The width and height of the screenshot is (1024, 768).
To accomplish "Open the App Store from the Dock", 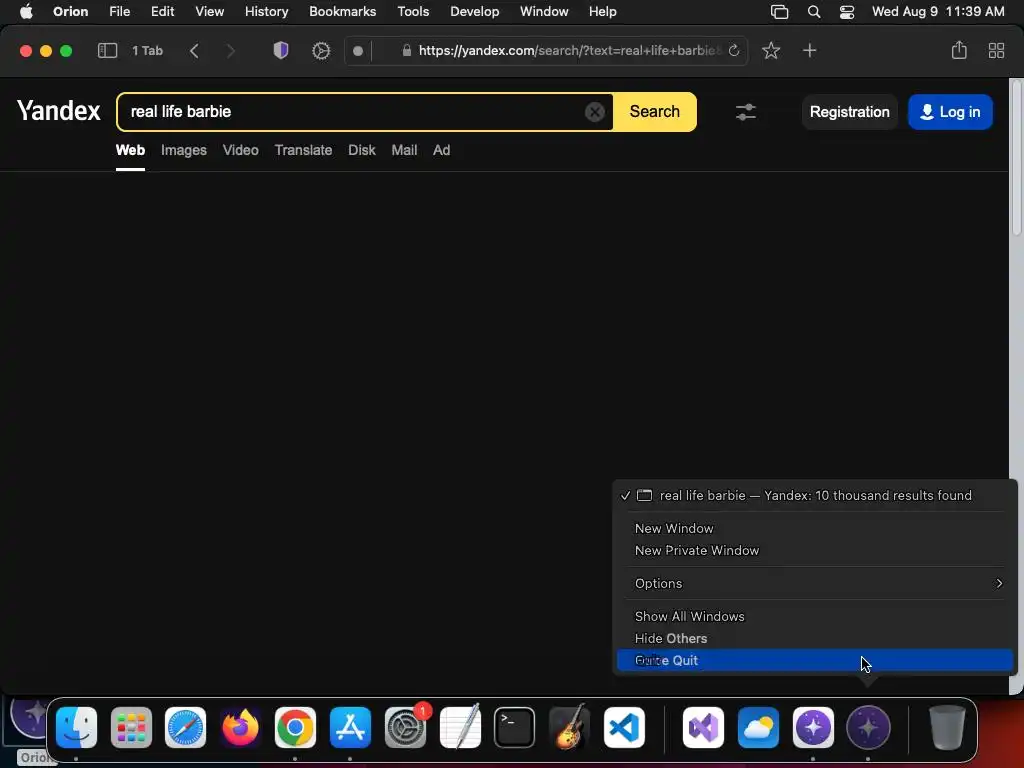I will tap(350, 727).
